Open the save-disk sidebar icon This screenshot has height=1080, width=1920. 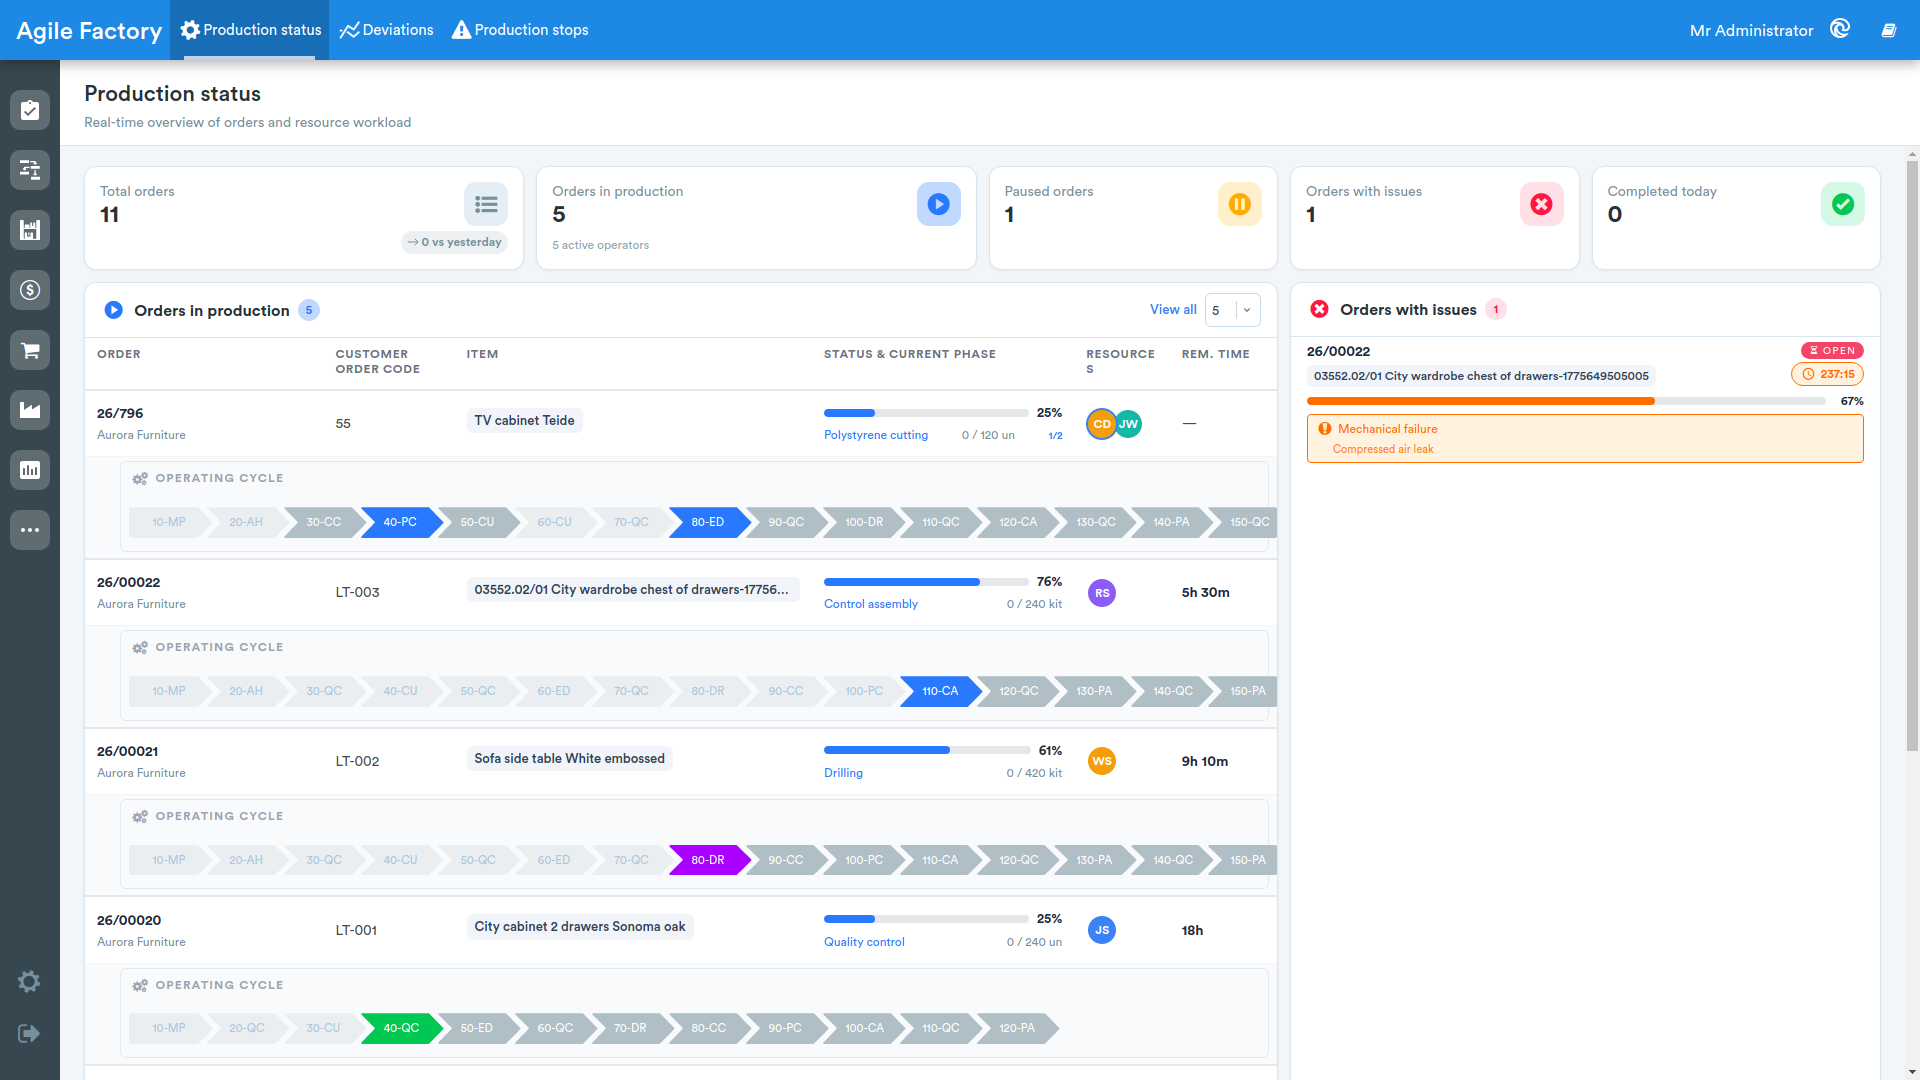(30, 230)
